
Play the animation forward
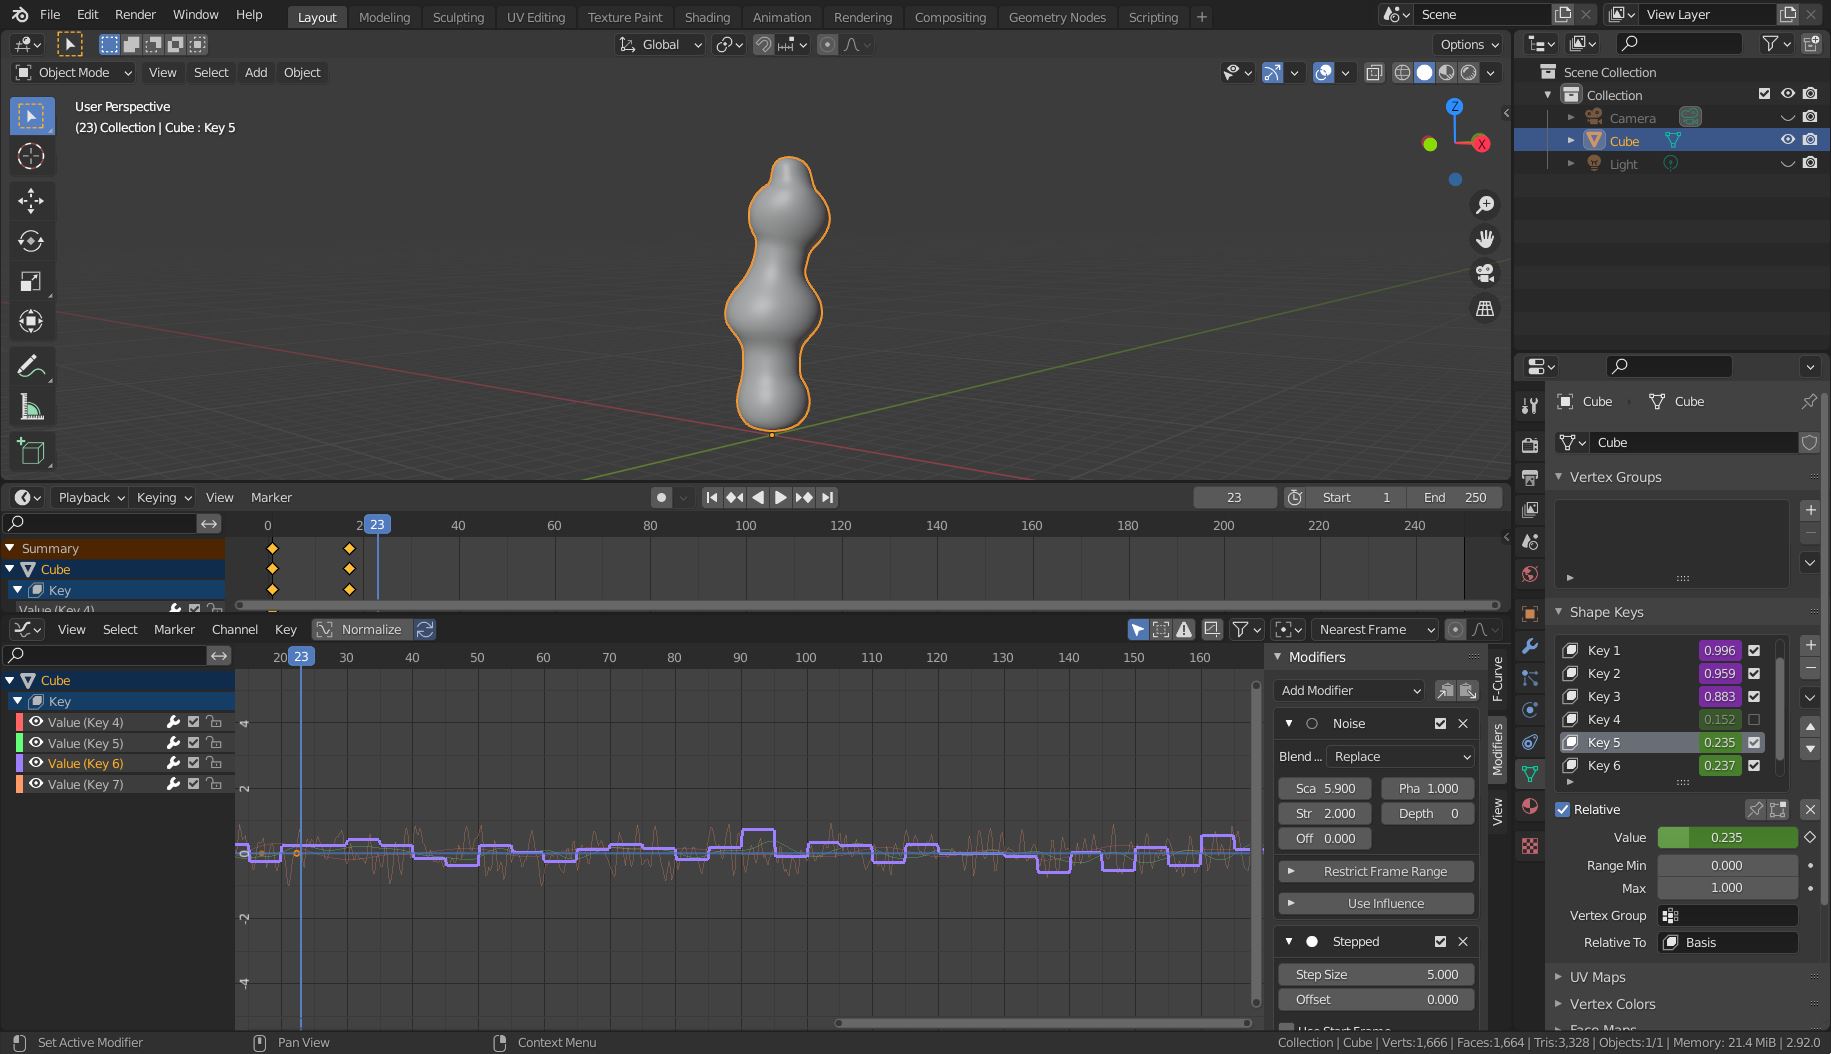[781, 497]
